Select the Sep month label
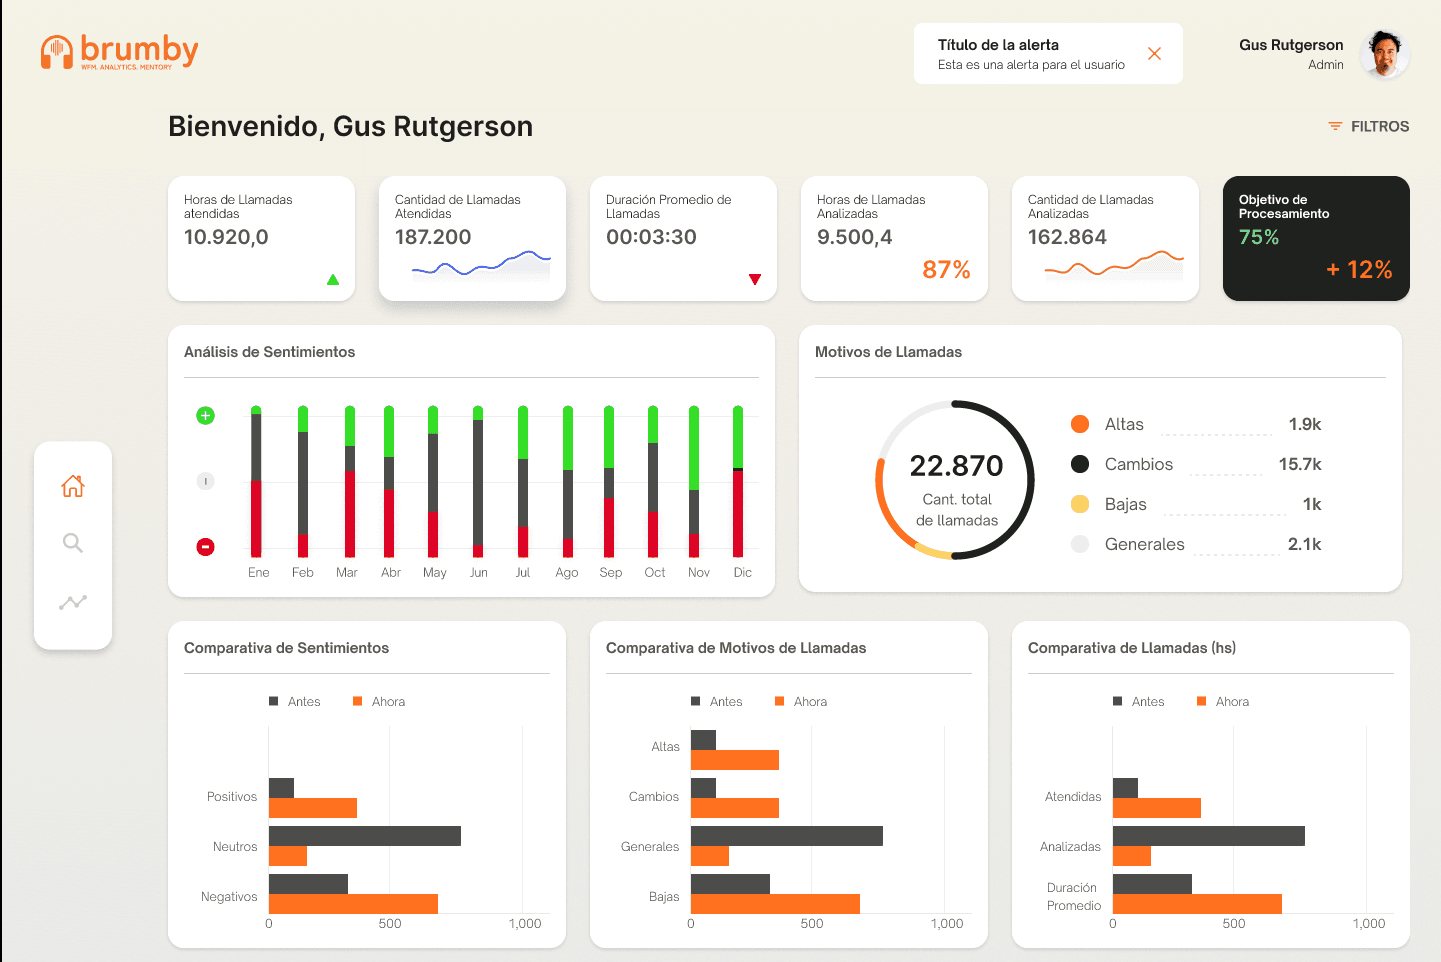Image resolution: width=1441 pixels, height=962 pixels. tap(610, 572)
